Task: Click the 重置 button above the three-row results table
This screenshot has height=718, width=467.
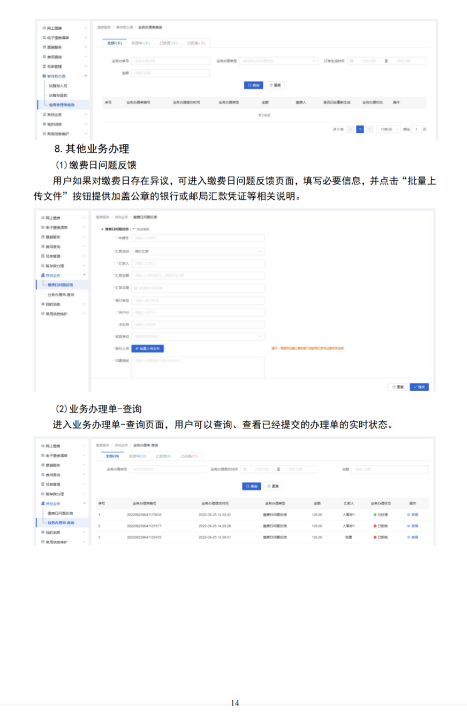Action: pos(273,486)
